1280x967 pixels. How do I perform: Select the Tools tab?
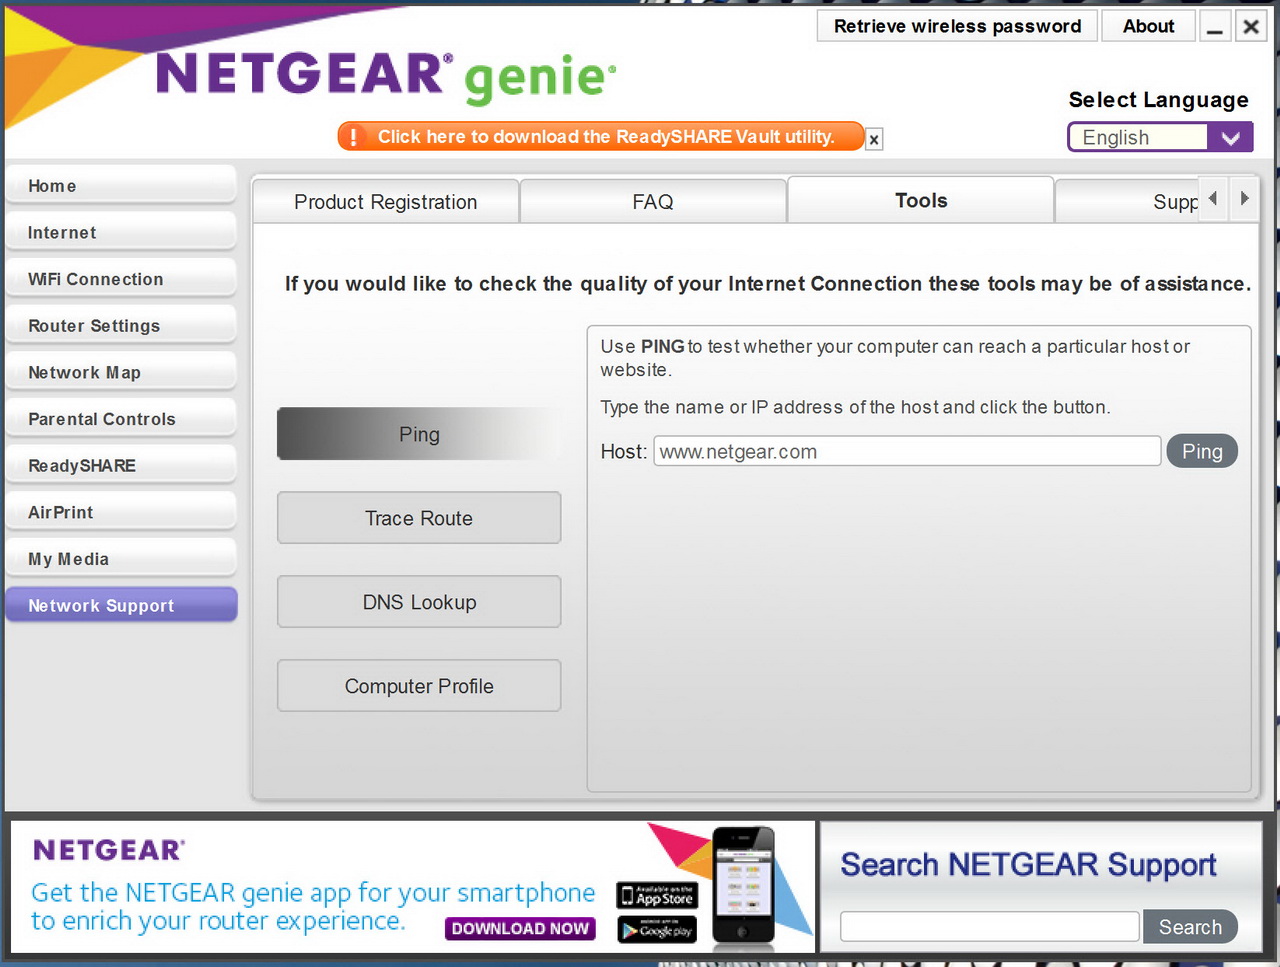[x=921, y=200]
